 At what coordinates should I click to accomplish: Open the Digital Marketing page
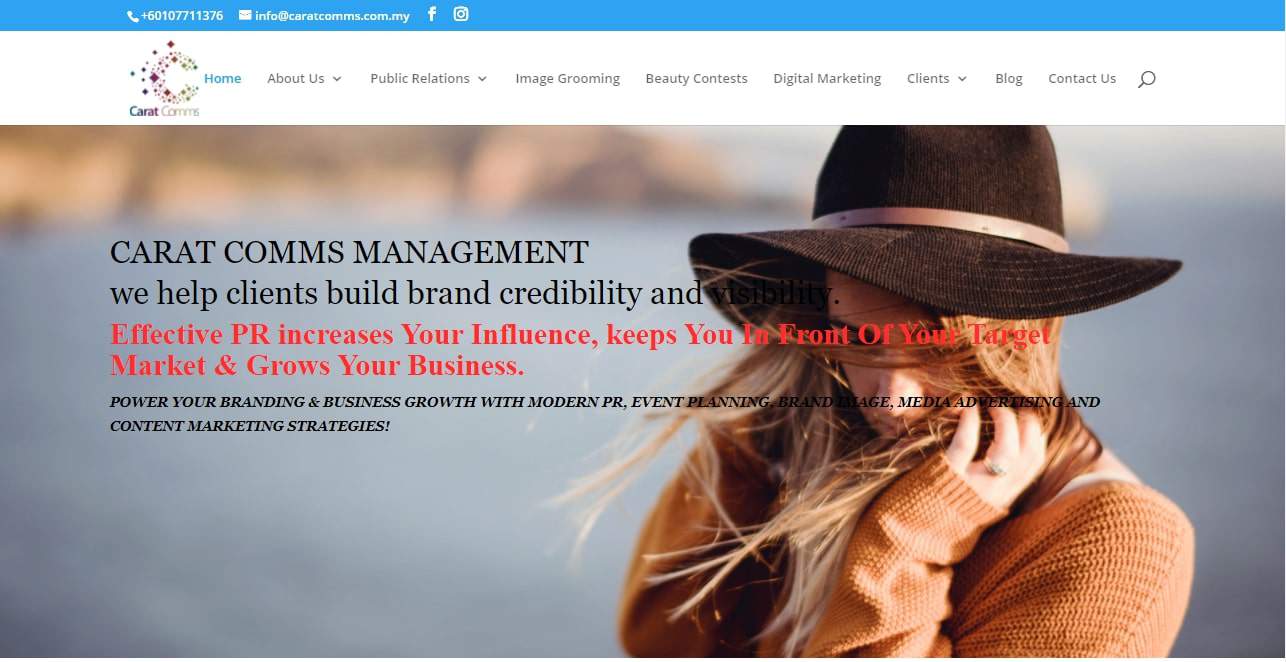point(827,78)
